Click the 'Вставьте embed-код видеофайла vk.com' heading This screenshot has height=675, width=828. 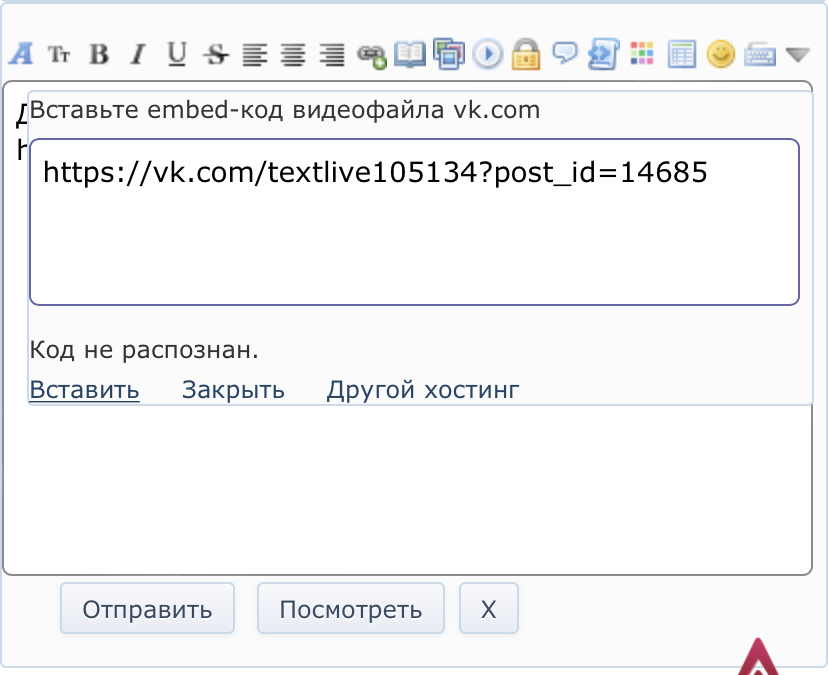point(285,110)
